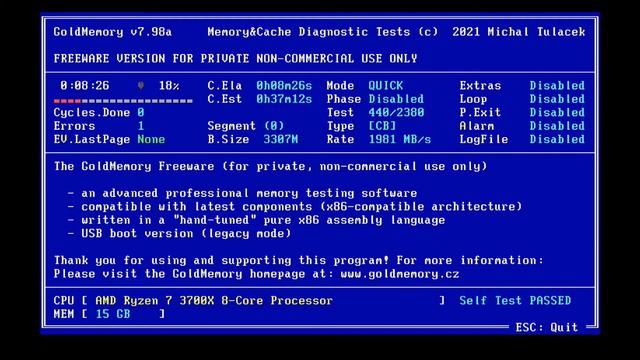Click the Test value '440/2380'

396,113
